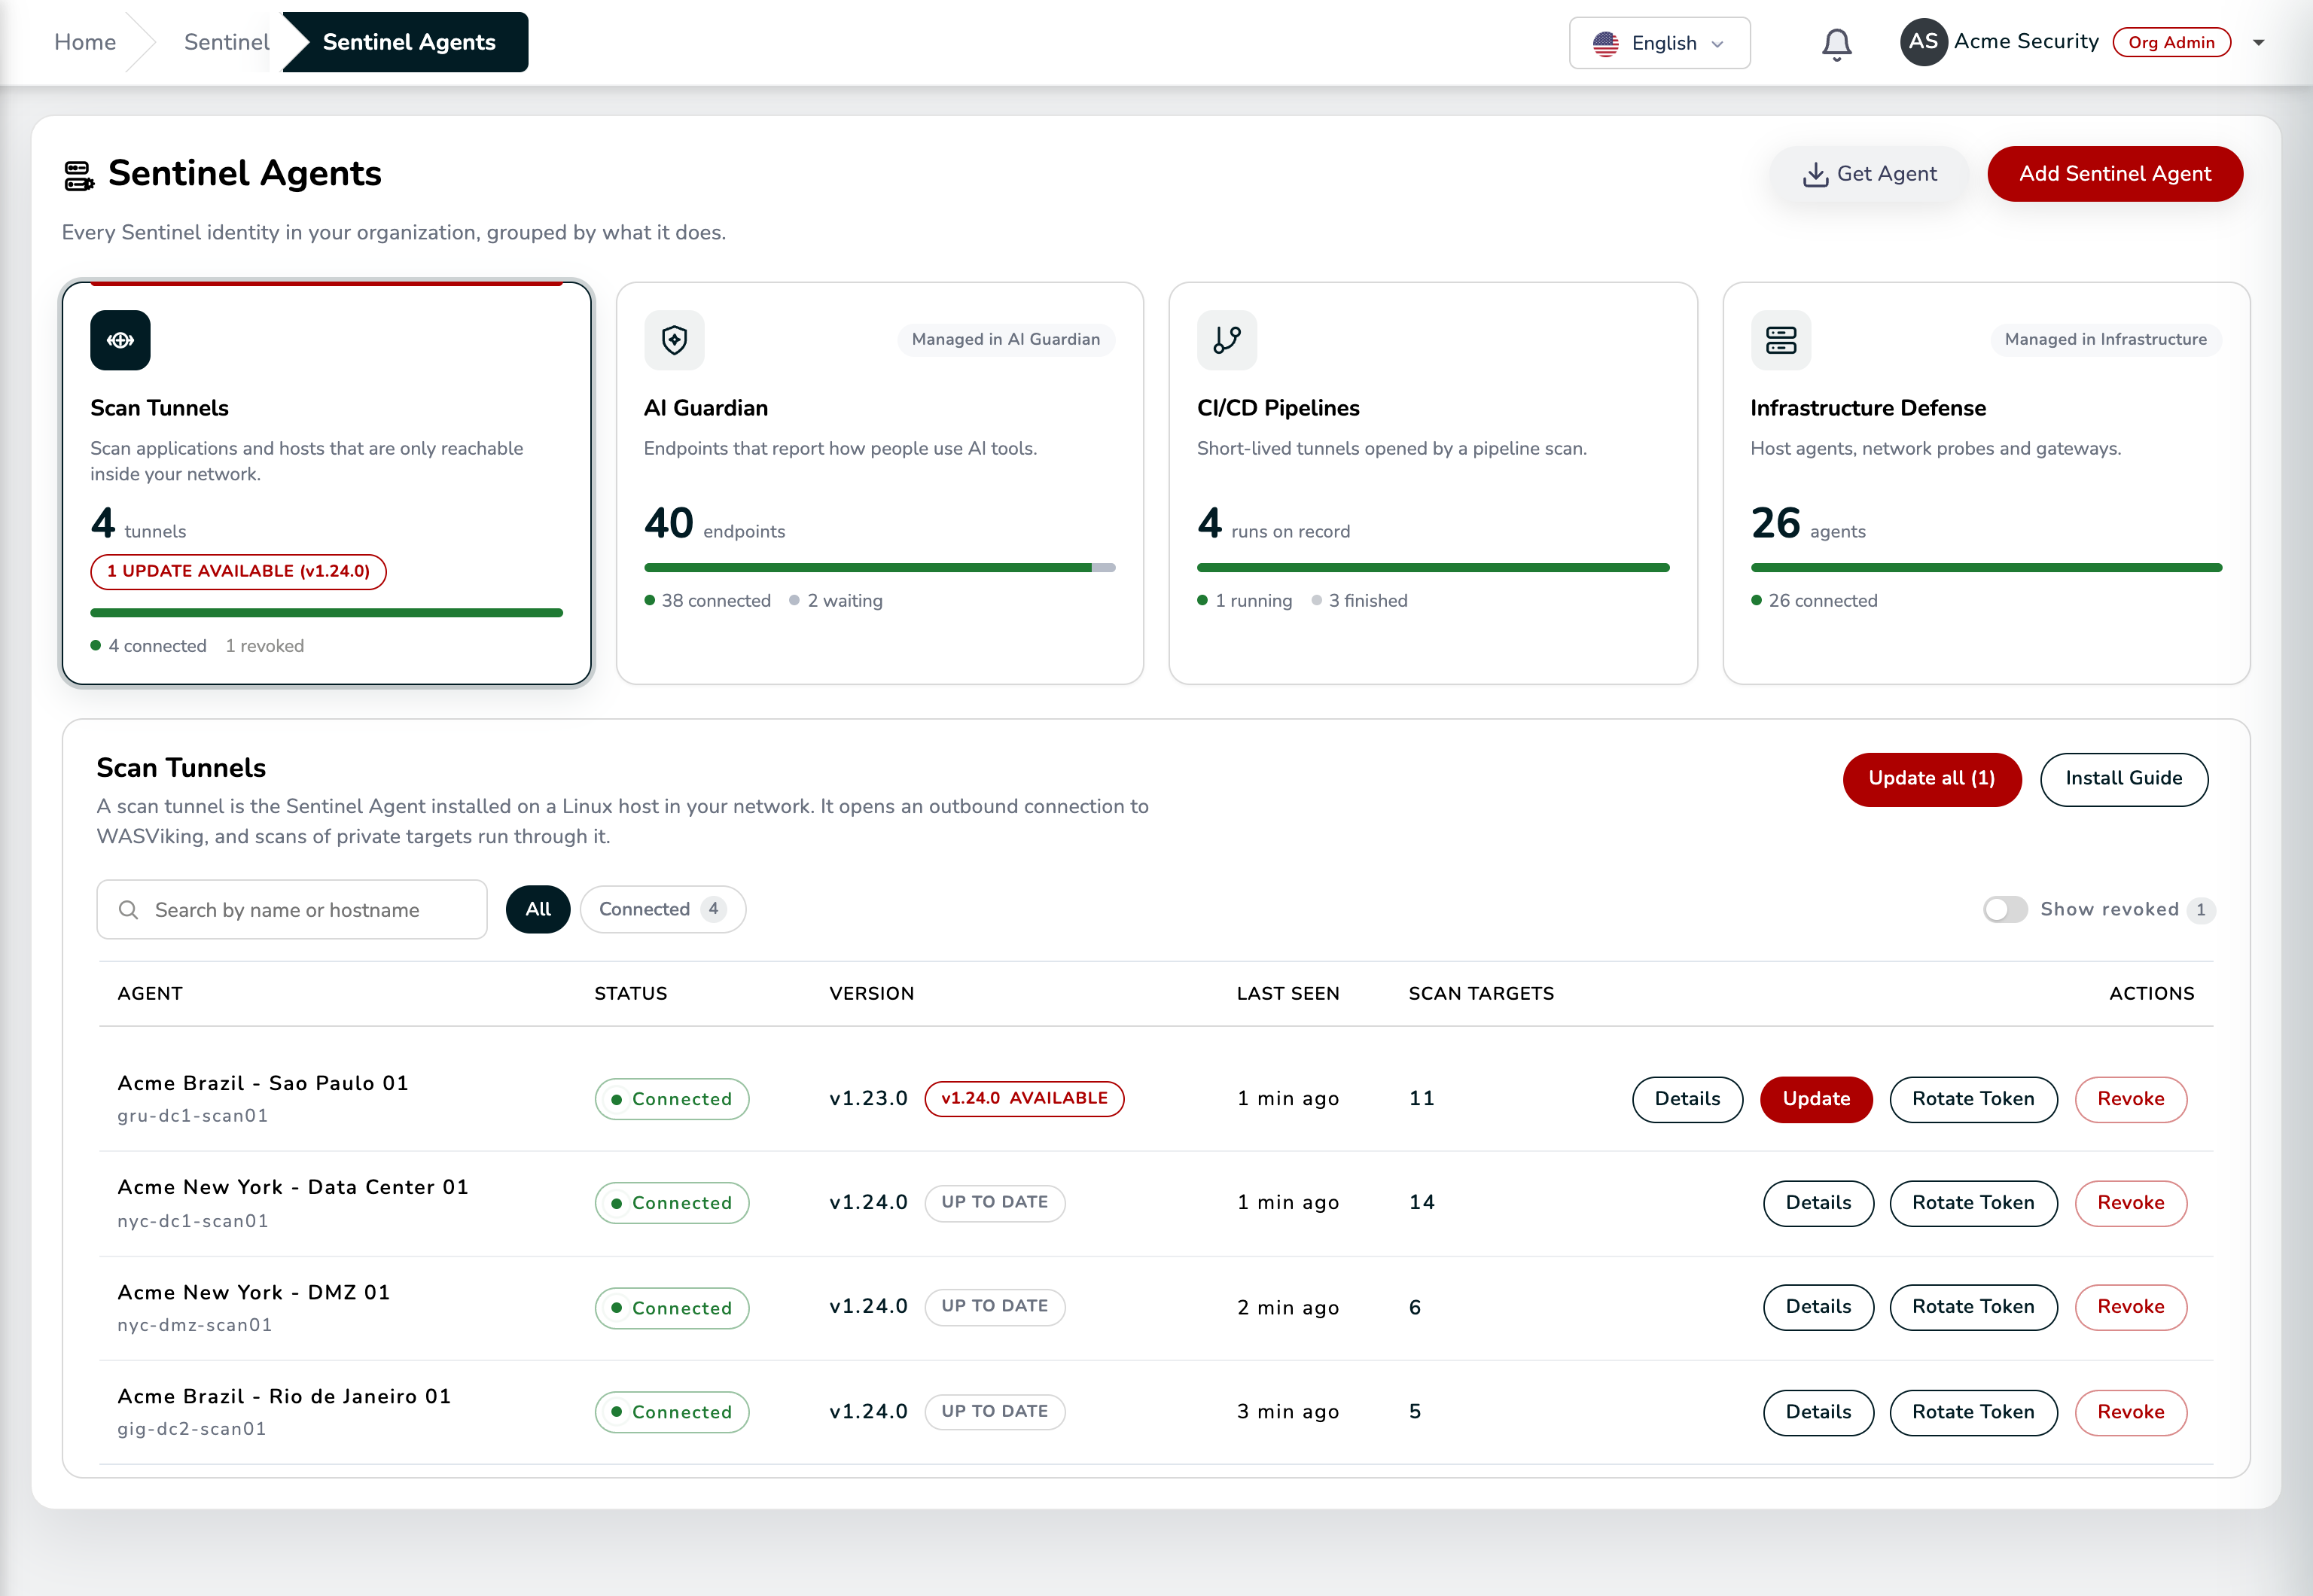Click the Scan Tunnels card icon
This screenshot has height=1596, width=2313.
click(x=120, y=340)
